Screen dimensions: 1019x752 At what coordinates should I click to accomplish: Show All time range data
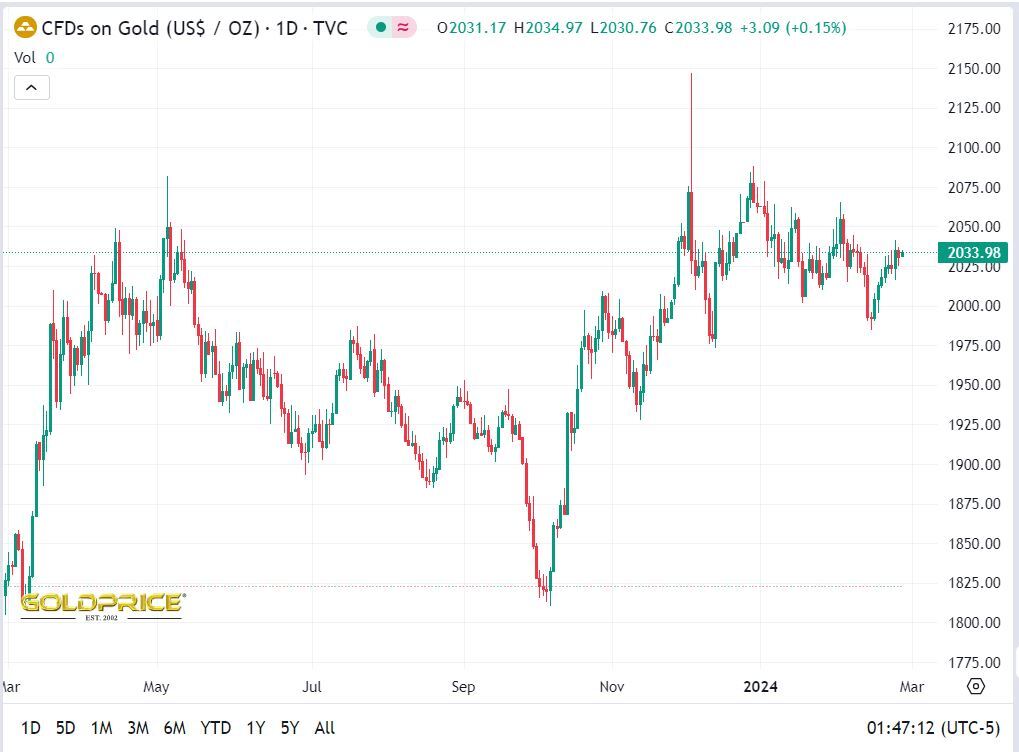pos(324,728)
